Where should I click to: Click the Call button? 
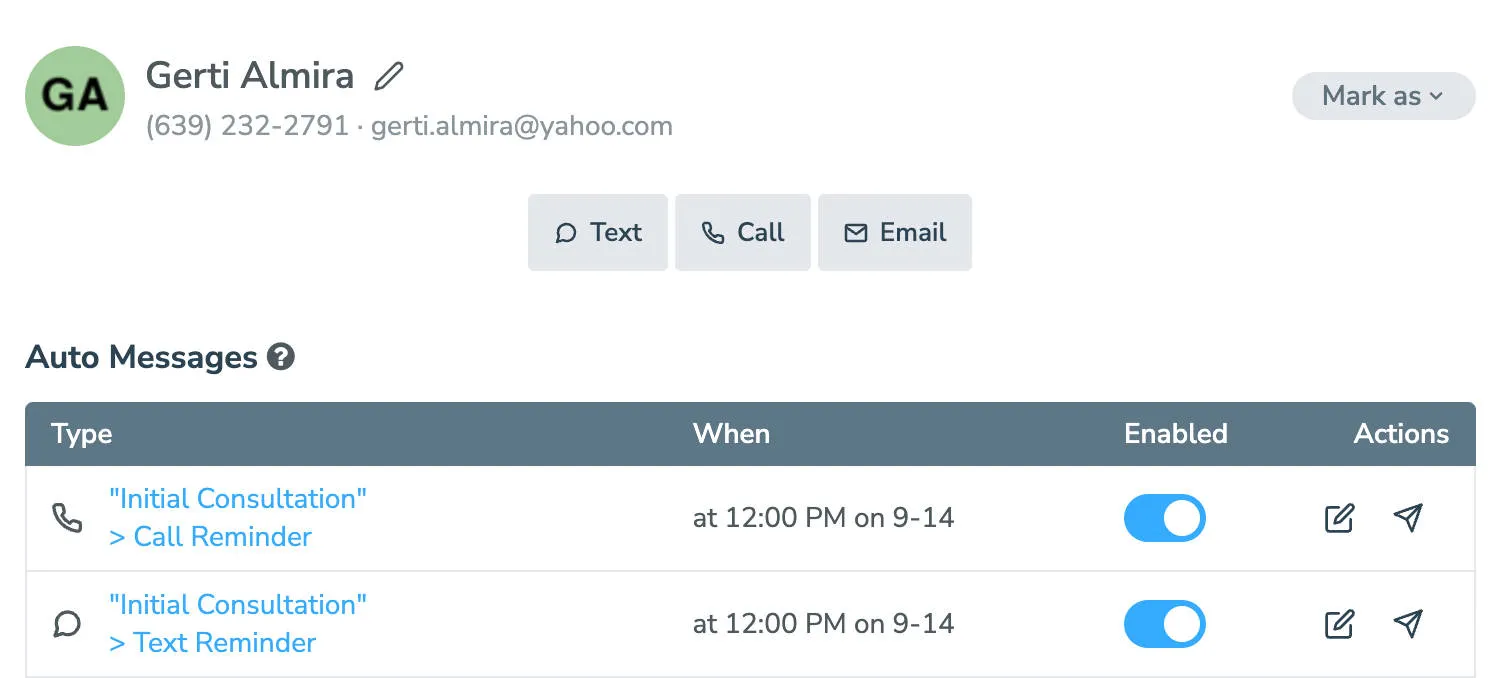point(742,232)
